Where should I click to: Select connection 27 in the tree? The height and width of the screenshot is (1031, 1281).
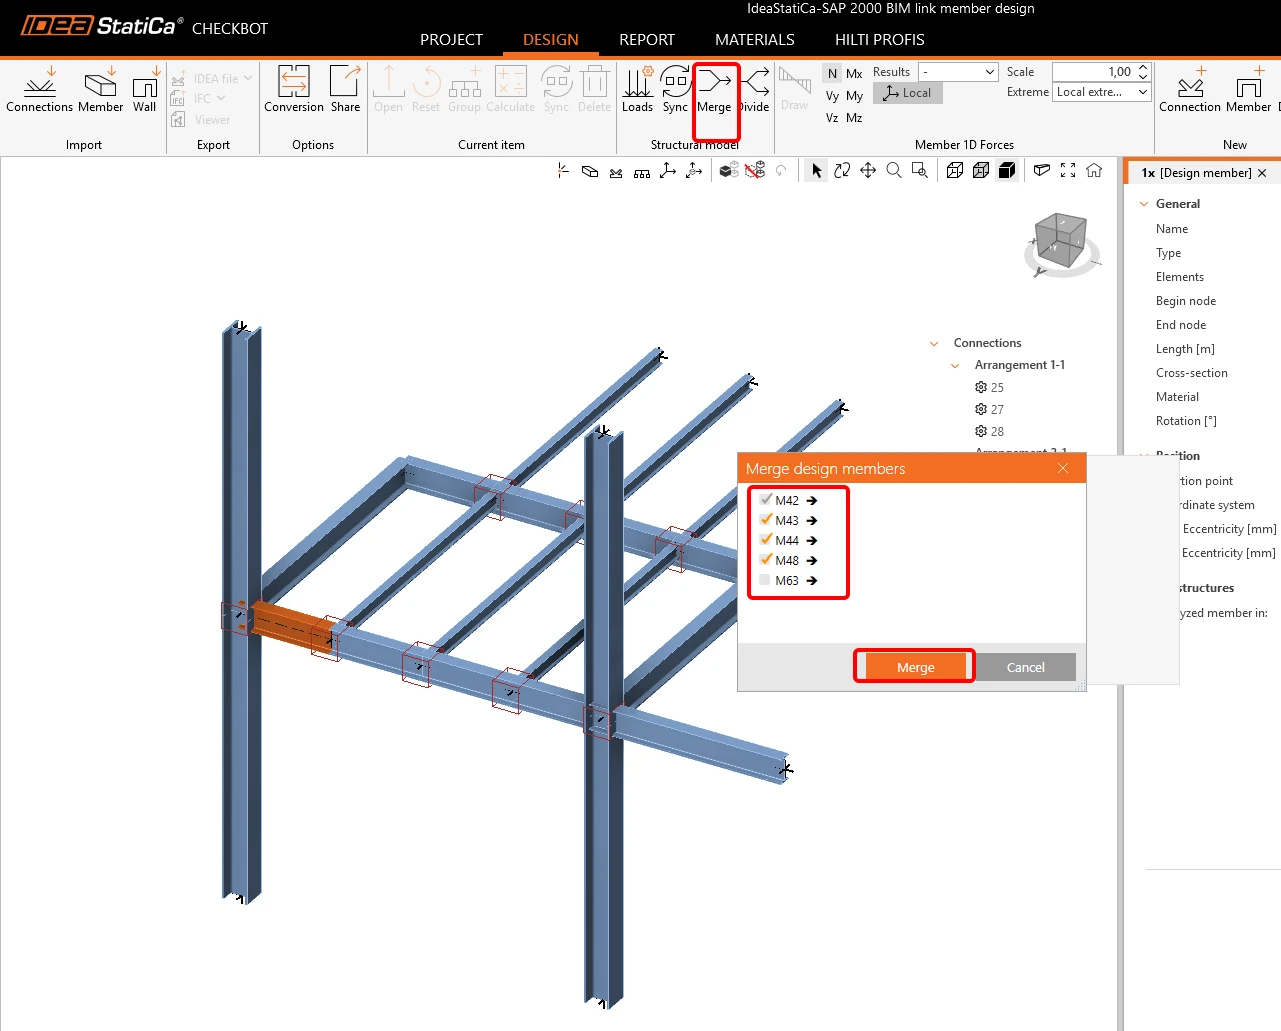point(989,409)
